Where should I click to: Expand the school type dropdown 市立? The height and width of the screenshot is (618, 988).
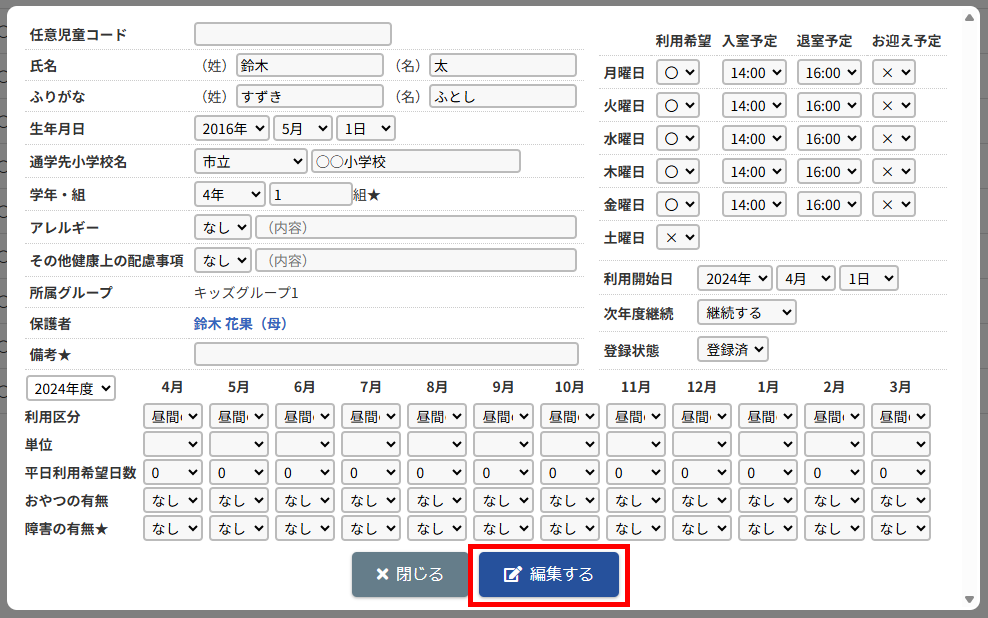(x=250, y=161)
